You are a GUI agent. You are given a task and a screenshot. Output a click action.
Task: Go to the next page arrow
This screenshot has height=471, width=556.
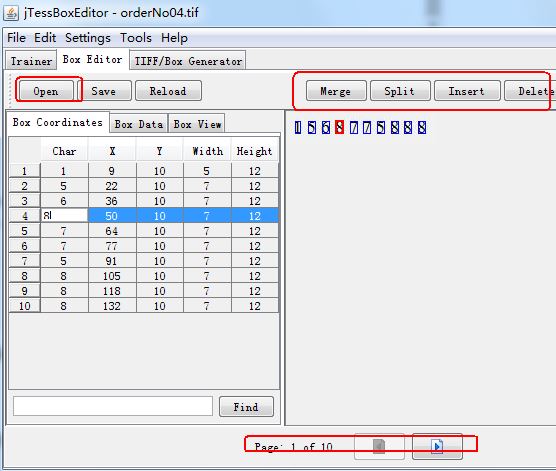coord(437,446)
